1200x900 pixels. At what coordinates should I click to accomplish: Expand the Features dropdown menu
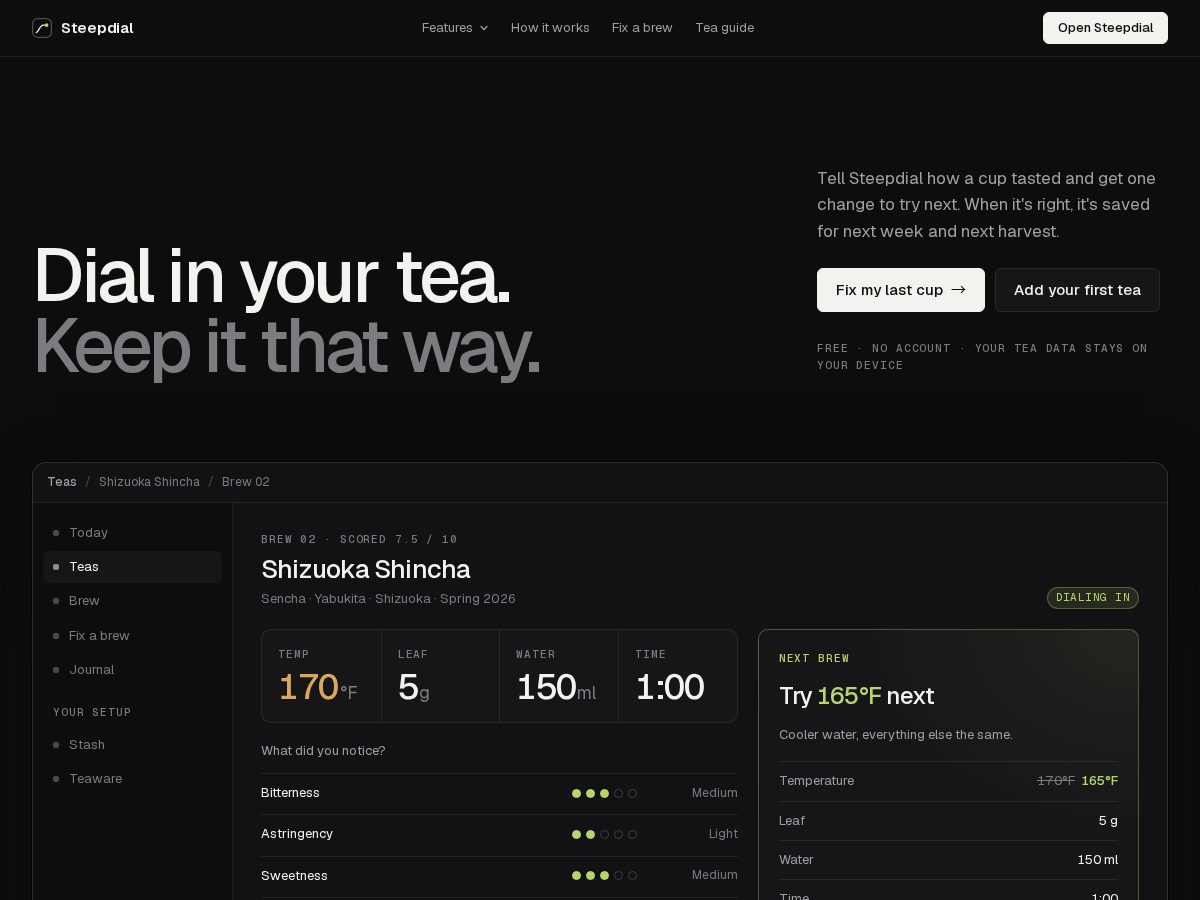tap(455, 28)
